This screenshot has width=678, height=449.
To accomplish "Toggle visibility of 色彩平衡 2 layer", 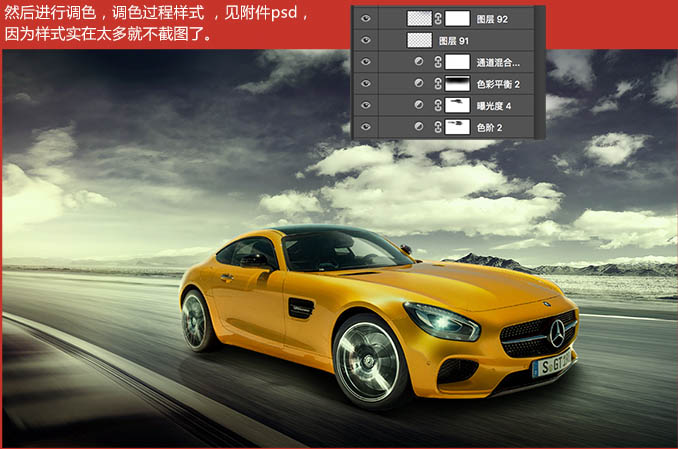I will (366, 83).
